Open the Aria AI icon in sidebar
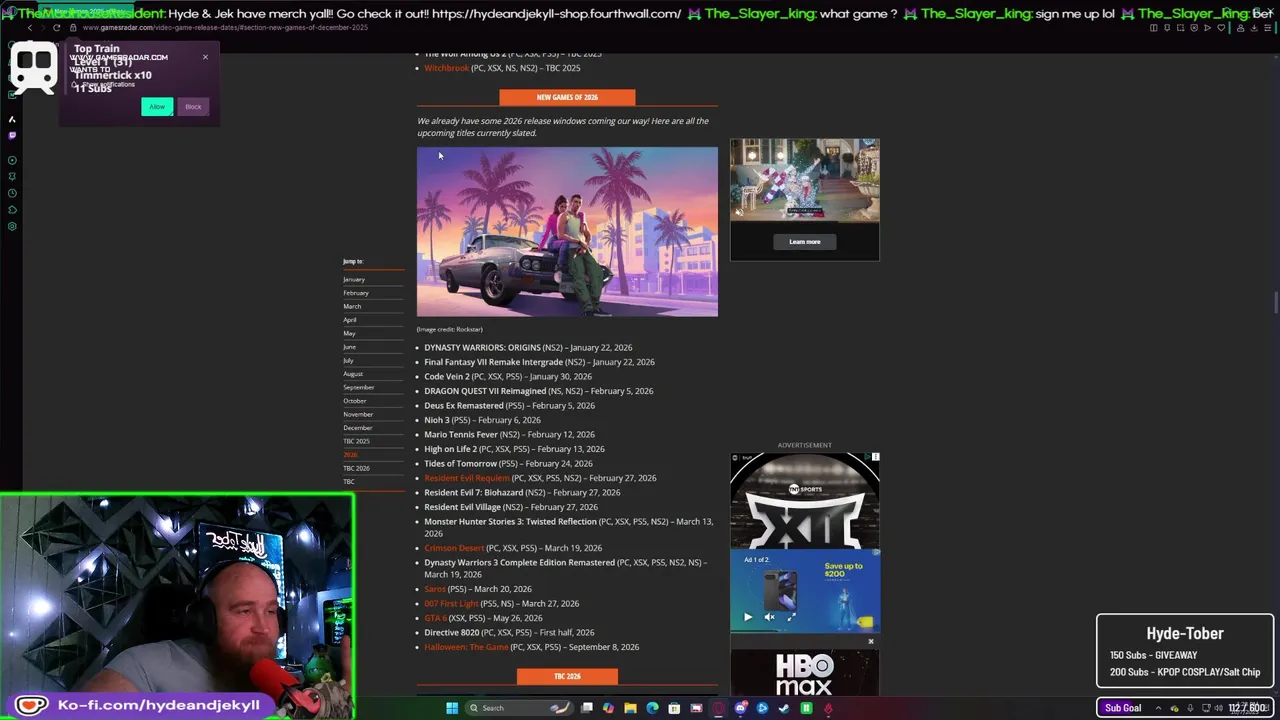 click(12, 119)
